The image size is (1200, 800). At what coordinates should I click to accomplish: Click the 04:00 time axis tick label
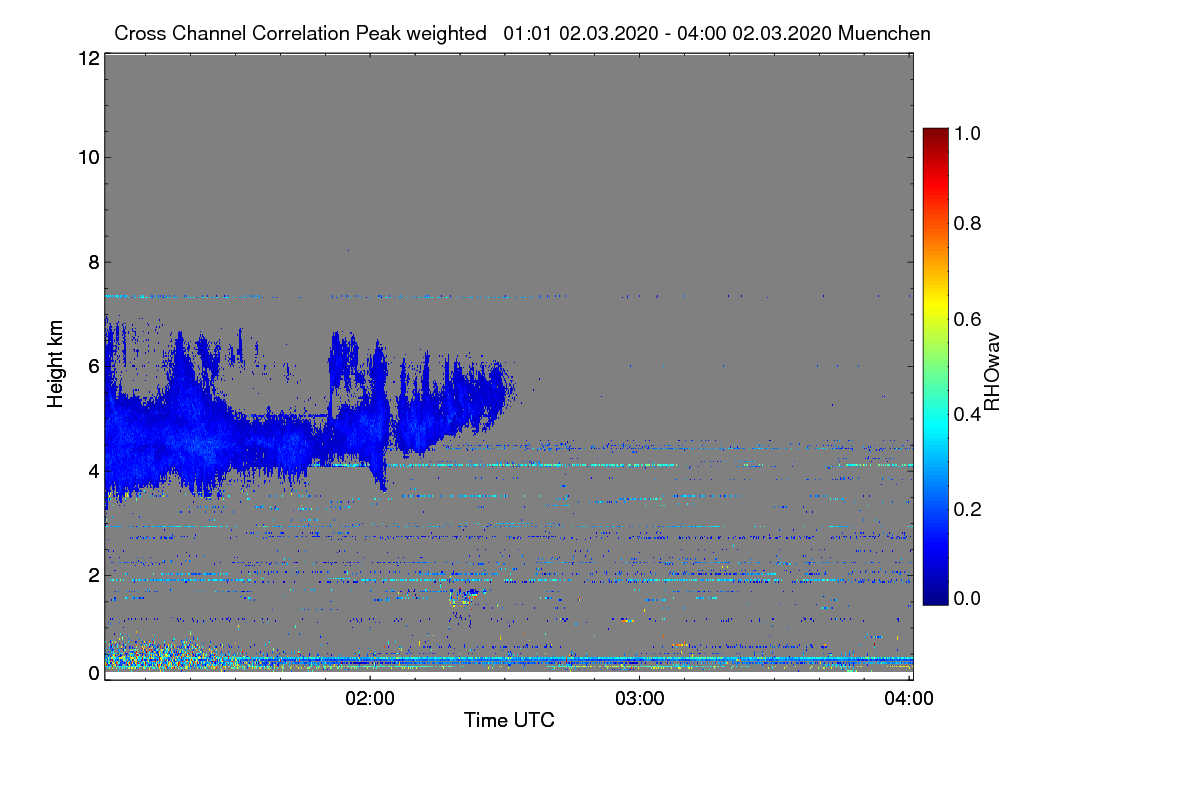click(909, 699)
